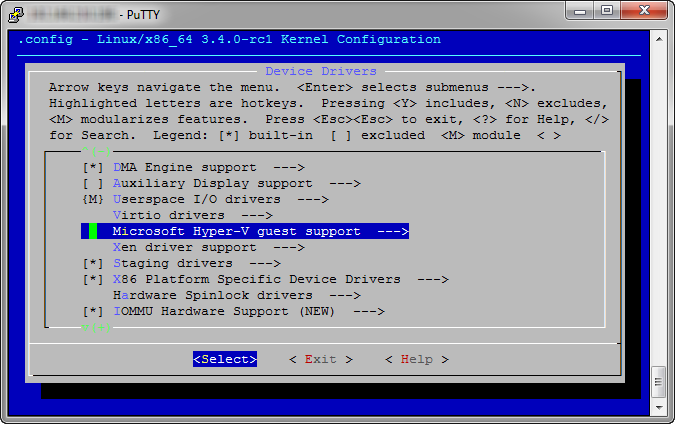
Task: Open the Hardware Spinlock drivers submenu
Action: pos(226,296)
